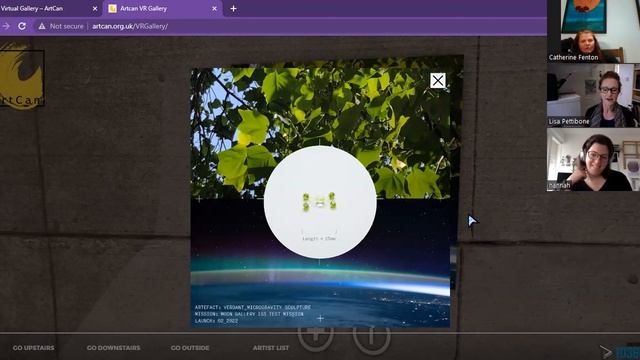Click the circular plus icon at bottom
The image size is (640, 360).
click(x=316, y=336)
